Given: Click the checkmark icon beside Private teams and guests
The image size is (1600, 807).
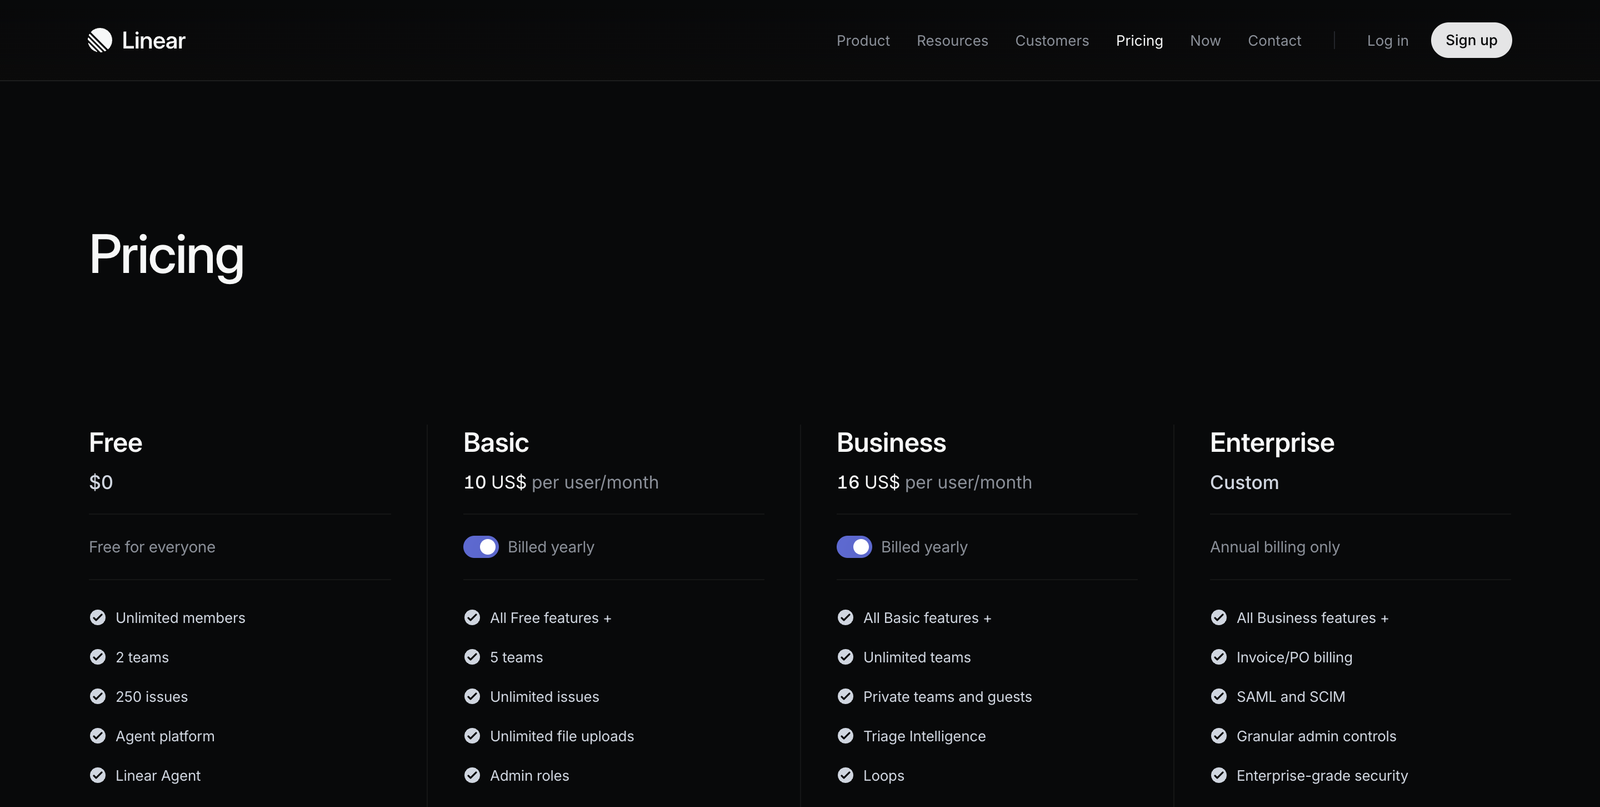Looking at the screenshot, I should tap(845, 697).
